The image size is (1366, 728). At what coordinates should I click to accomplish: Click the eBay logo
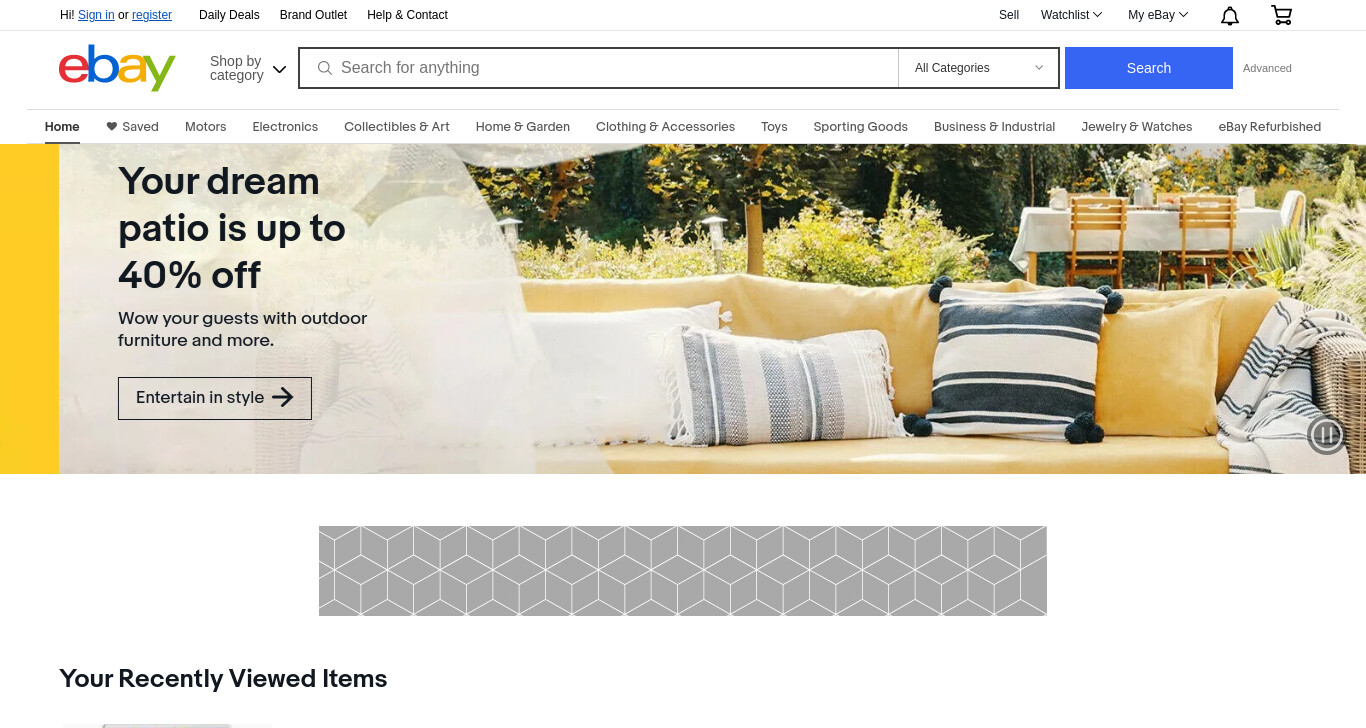[117, 68]
